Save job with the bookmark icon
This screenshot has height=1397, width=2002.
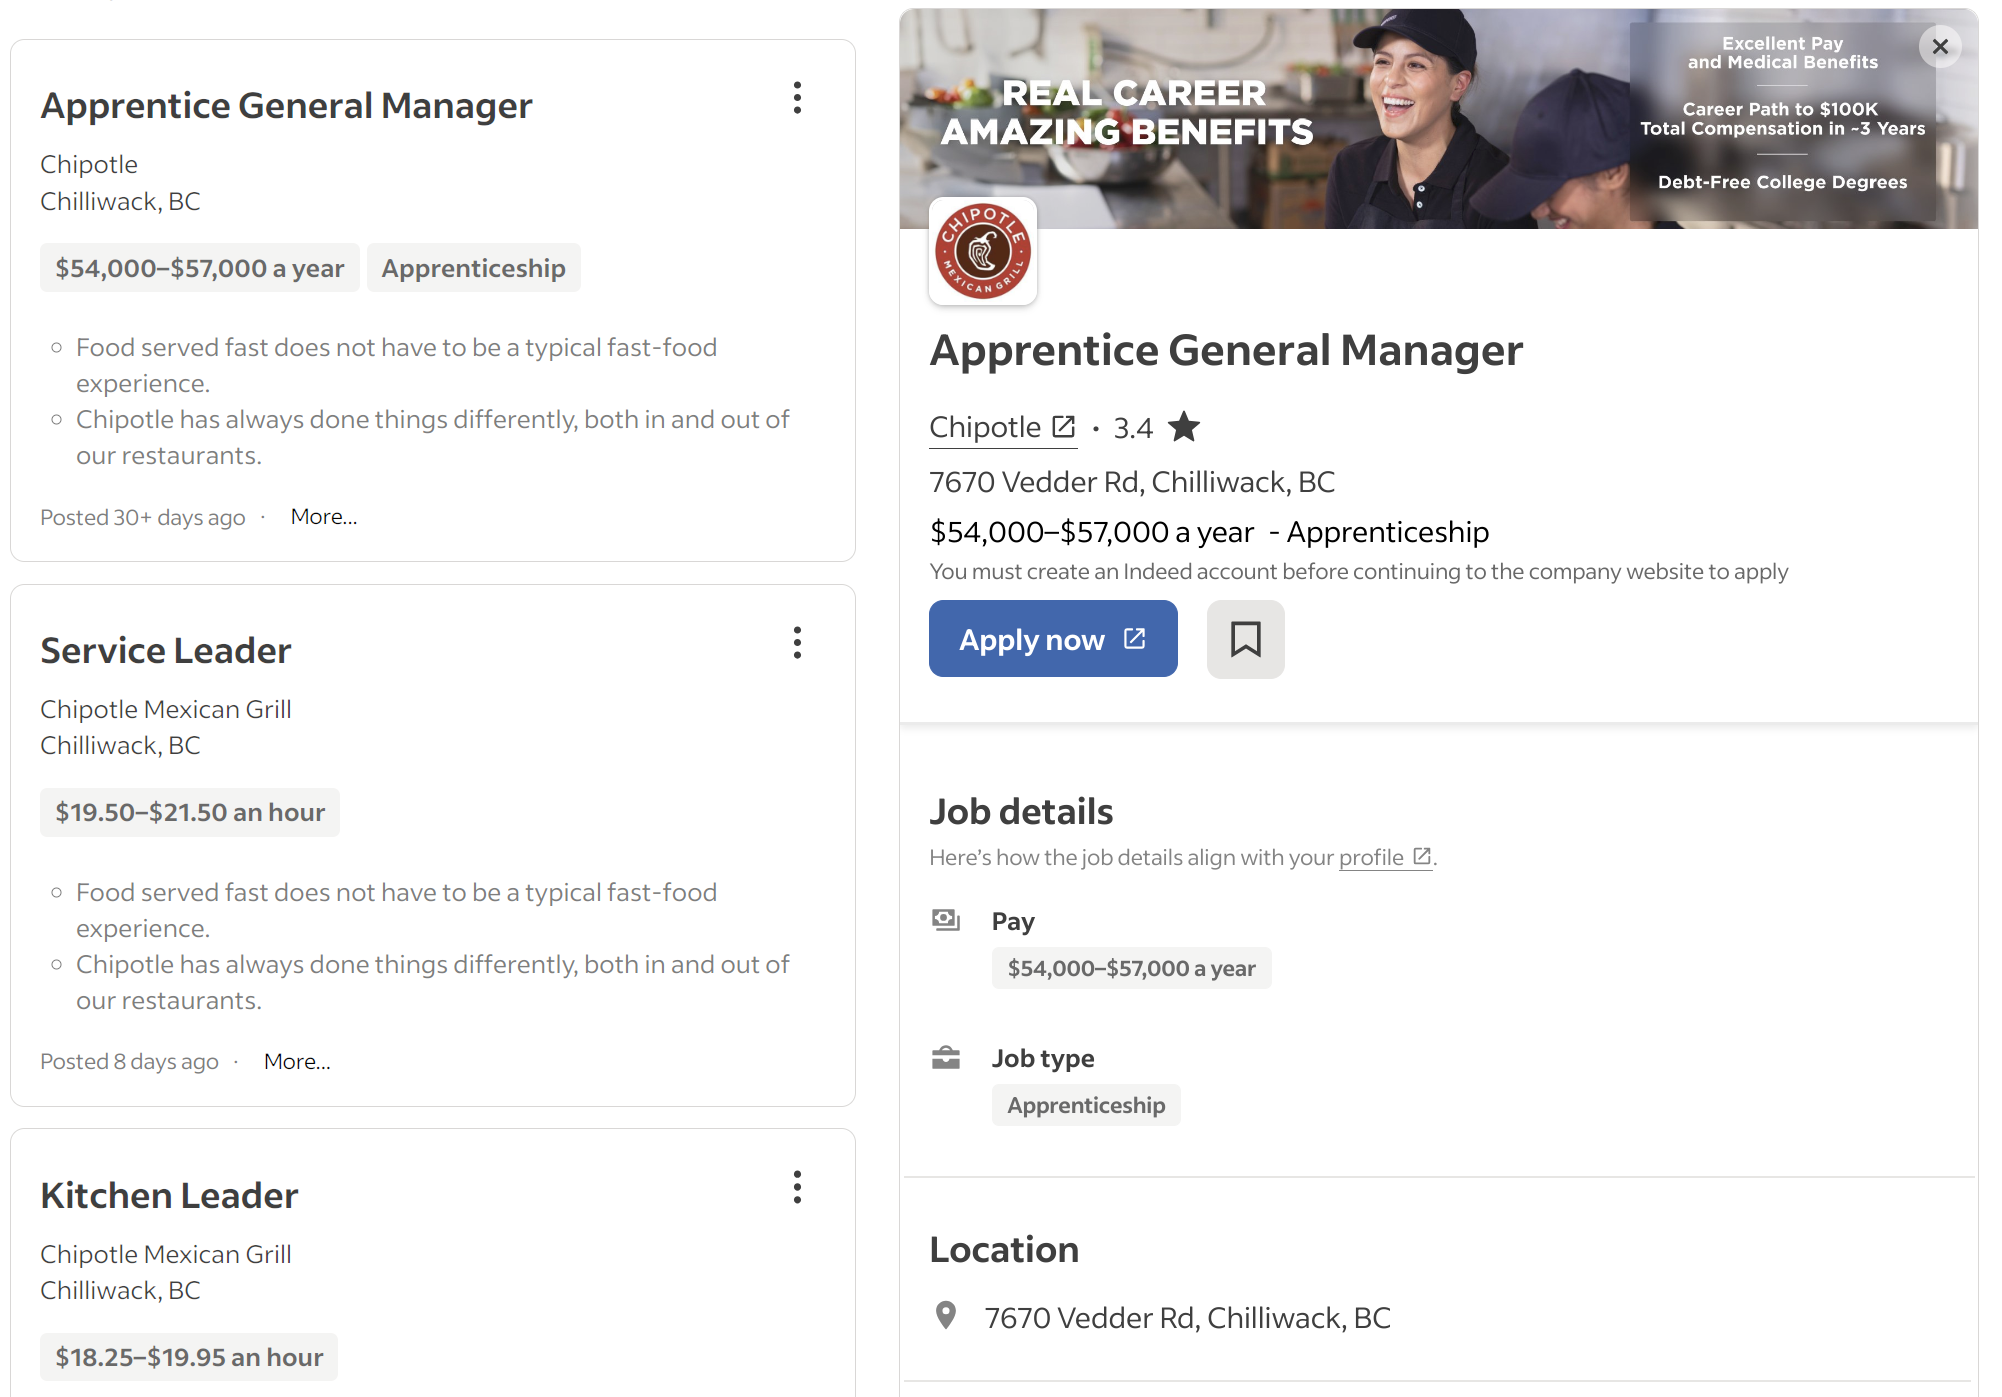[x=1245, y=639]
